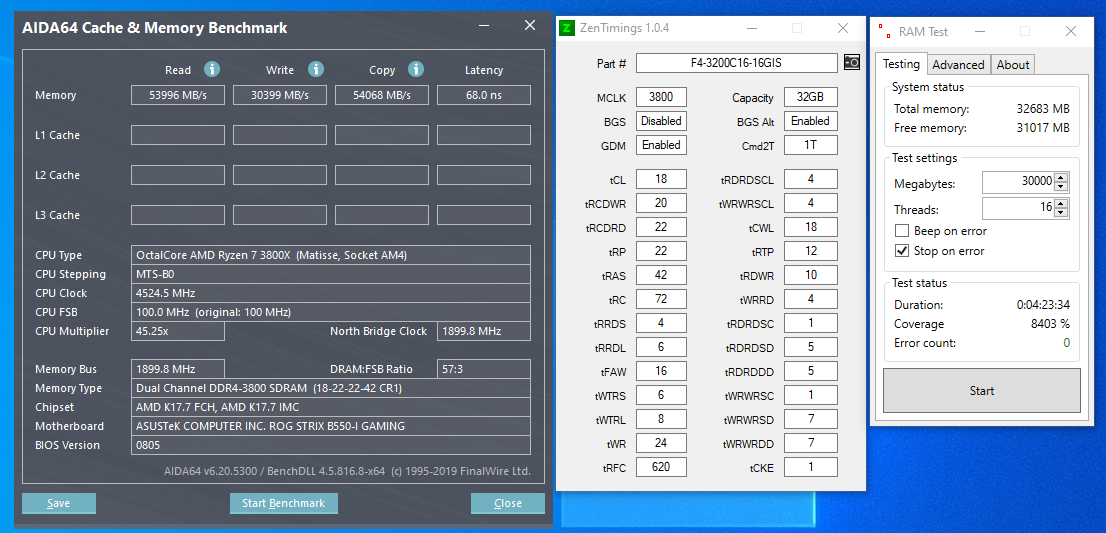Viewport: 1106px width, 533px height.
Task: Toggle Beep on error checkbox
Action: click(901, 231)
